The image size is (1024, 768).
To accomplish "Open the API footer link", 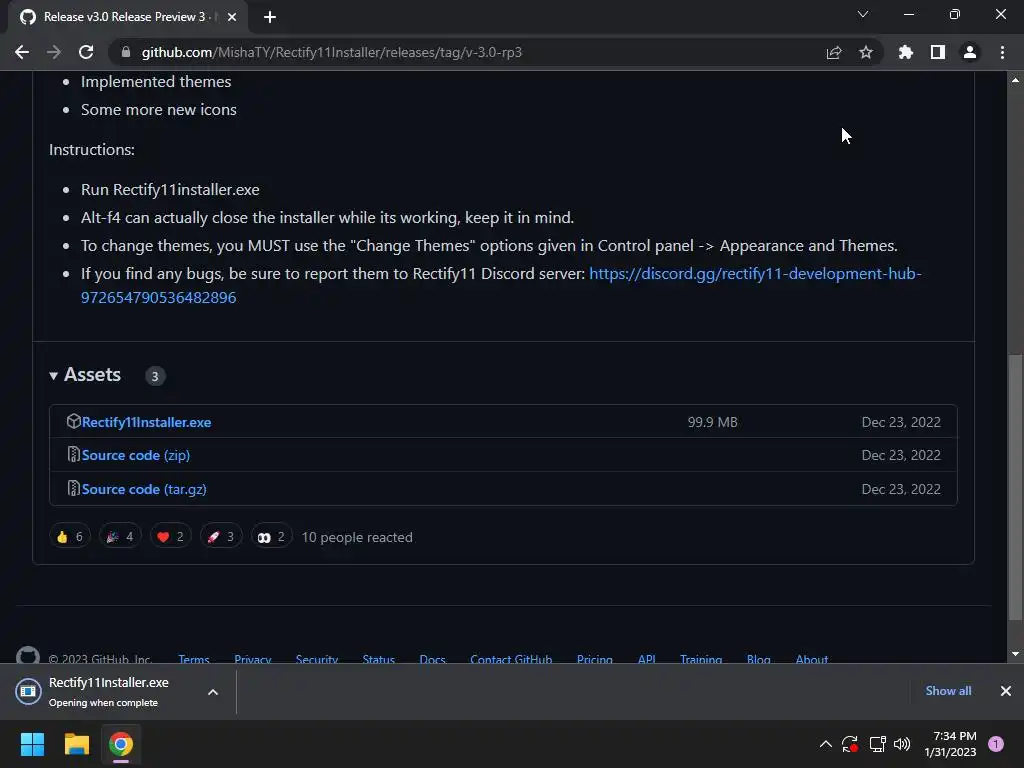I will tap(647, 658).
